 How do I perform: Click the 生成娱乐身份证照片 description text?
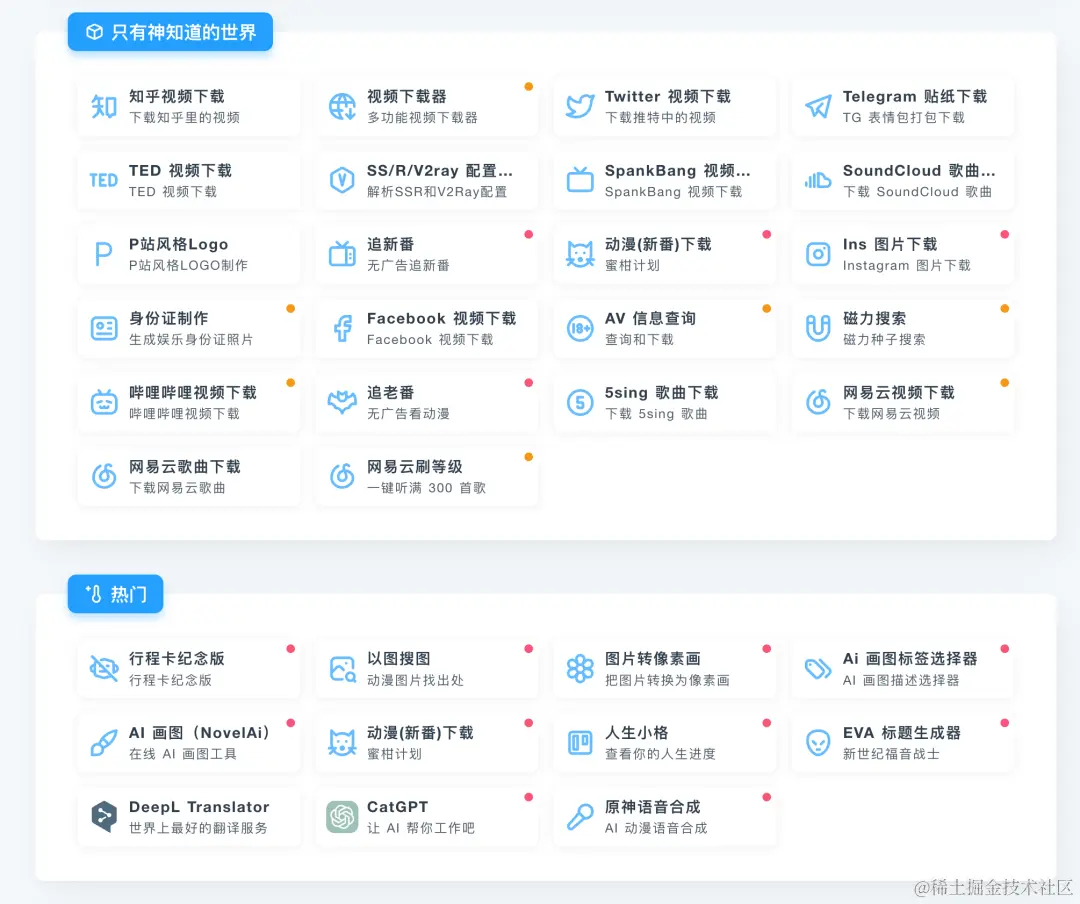click(191, 340)
